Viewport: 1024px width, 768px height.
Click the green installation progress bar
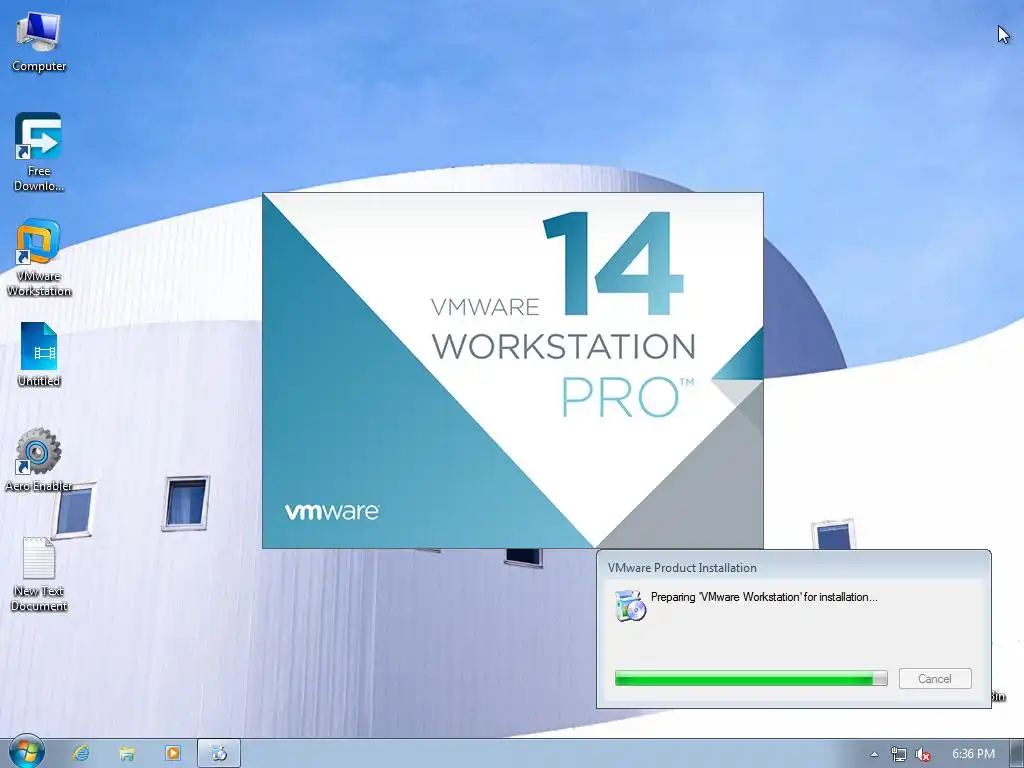coord(751,679)
